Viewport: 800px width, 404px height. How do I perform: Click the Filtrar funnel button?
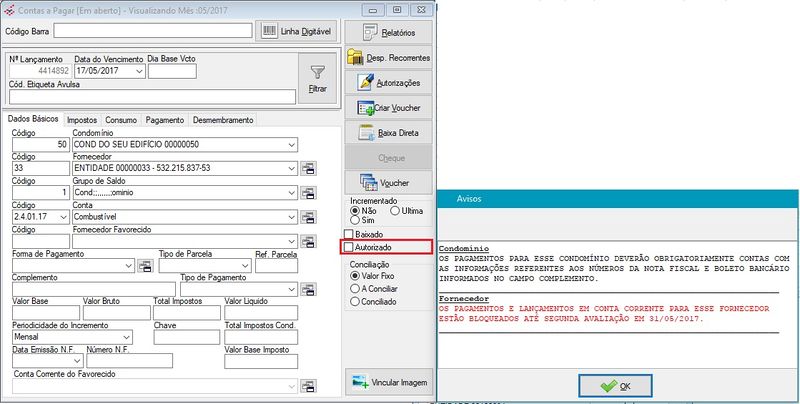click(x=317, y=78)
